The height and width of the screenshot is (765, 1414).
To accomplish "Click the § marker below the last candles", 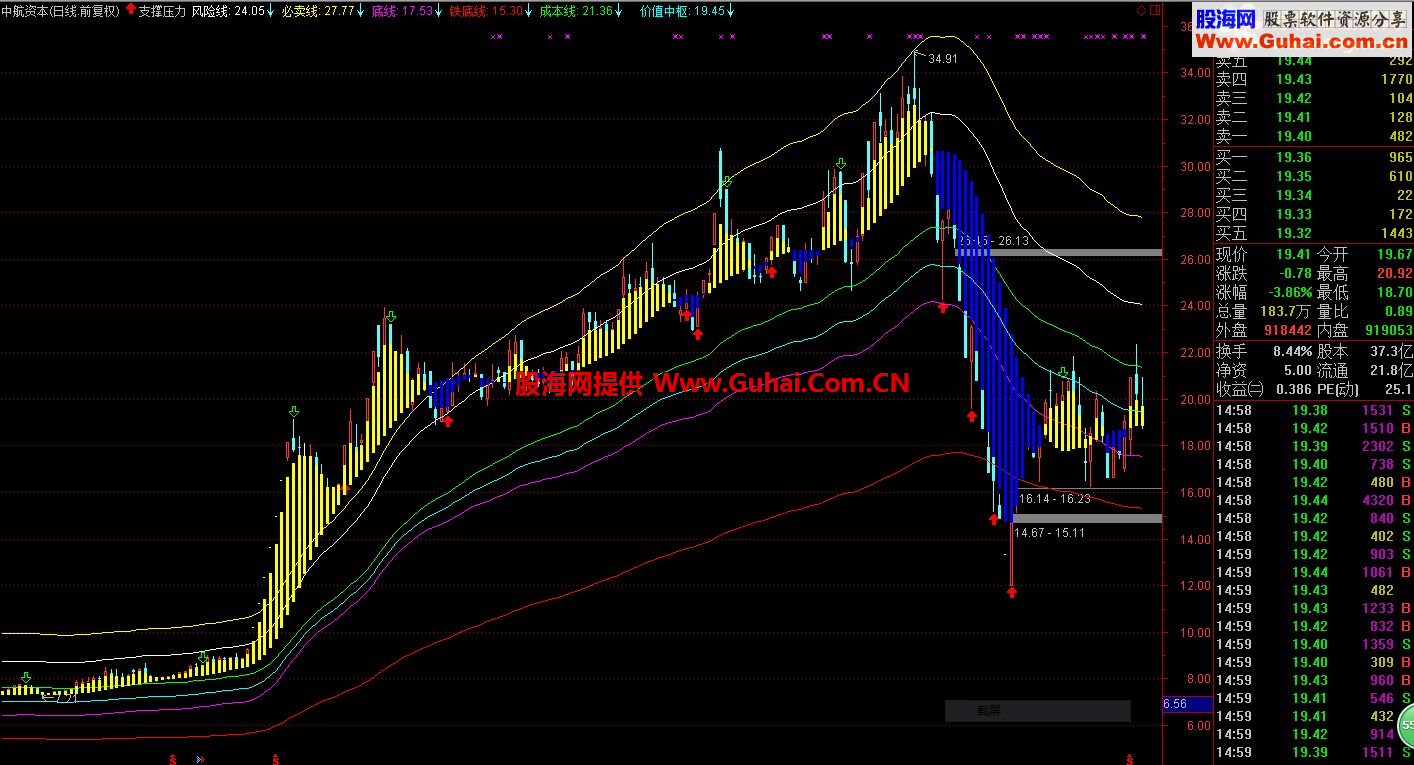I will pyautogui.click(x=1131, y=759).
